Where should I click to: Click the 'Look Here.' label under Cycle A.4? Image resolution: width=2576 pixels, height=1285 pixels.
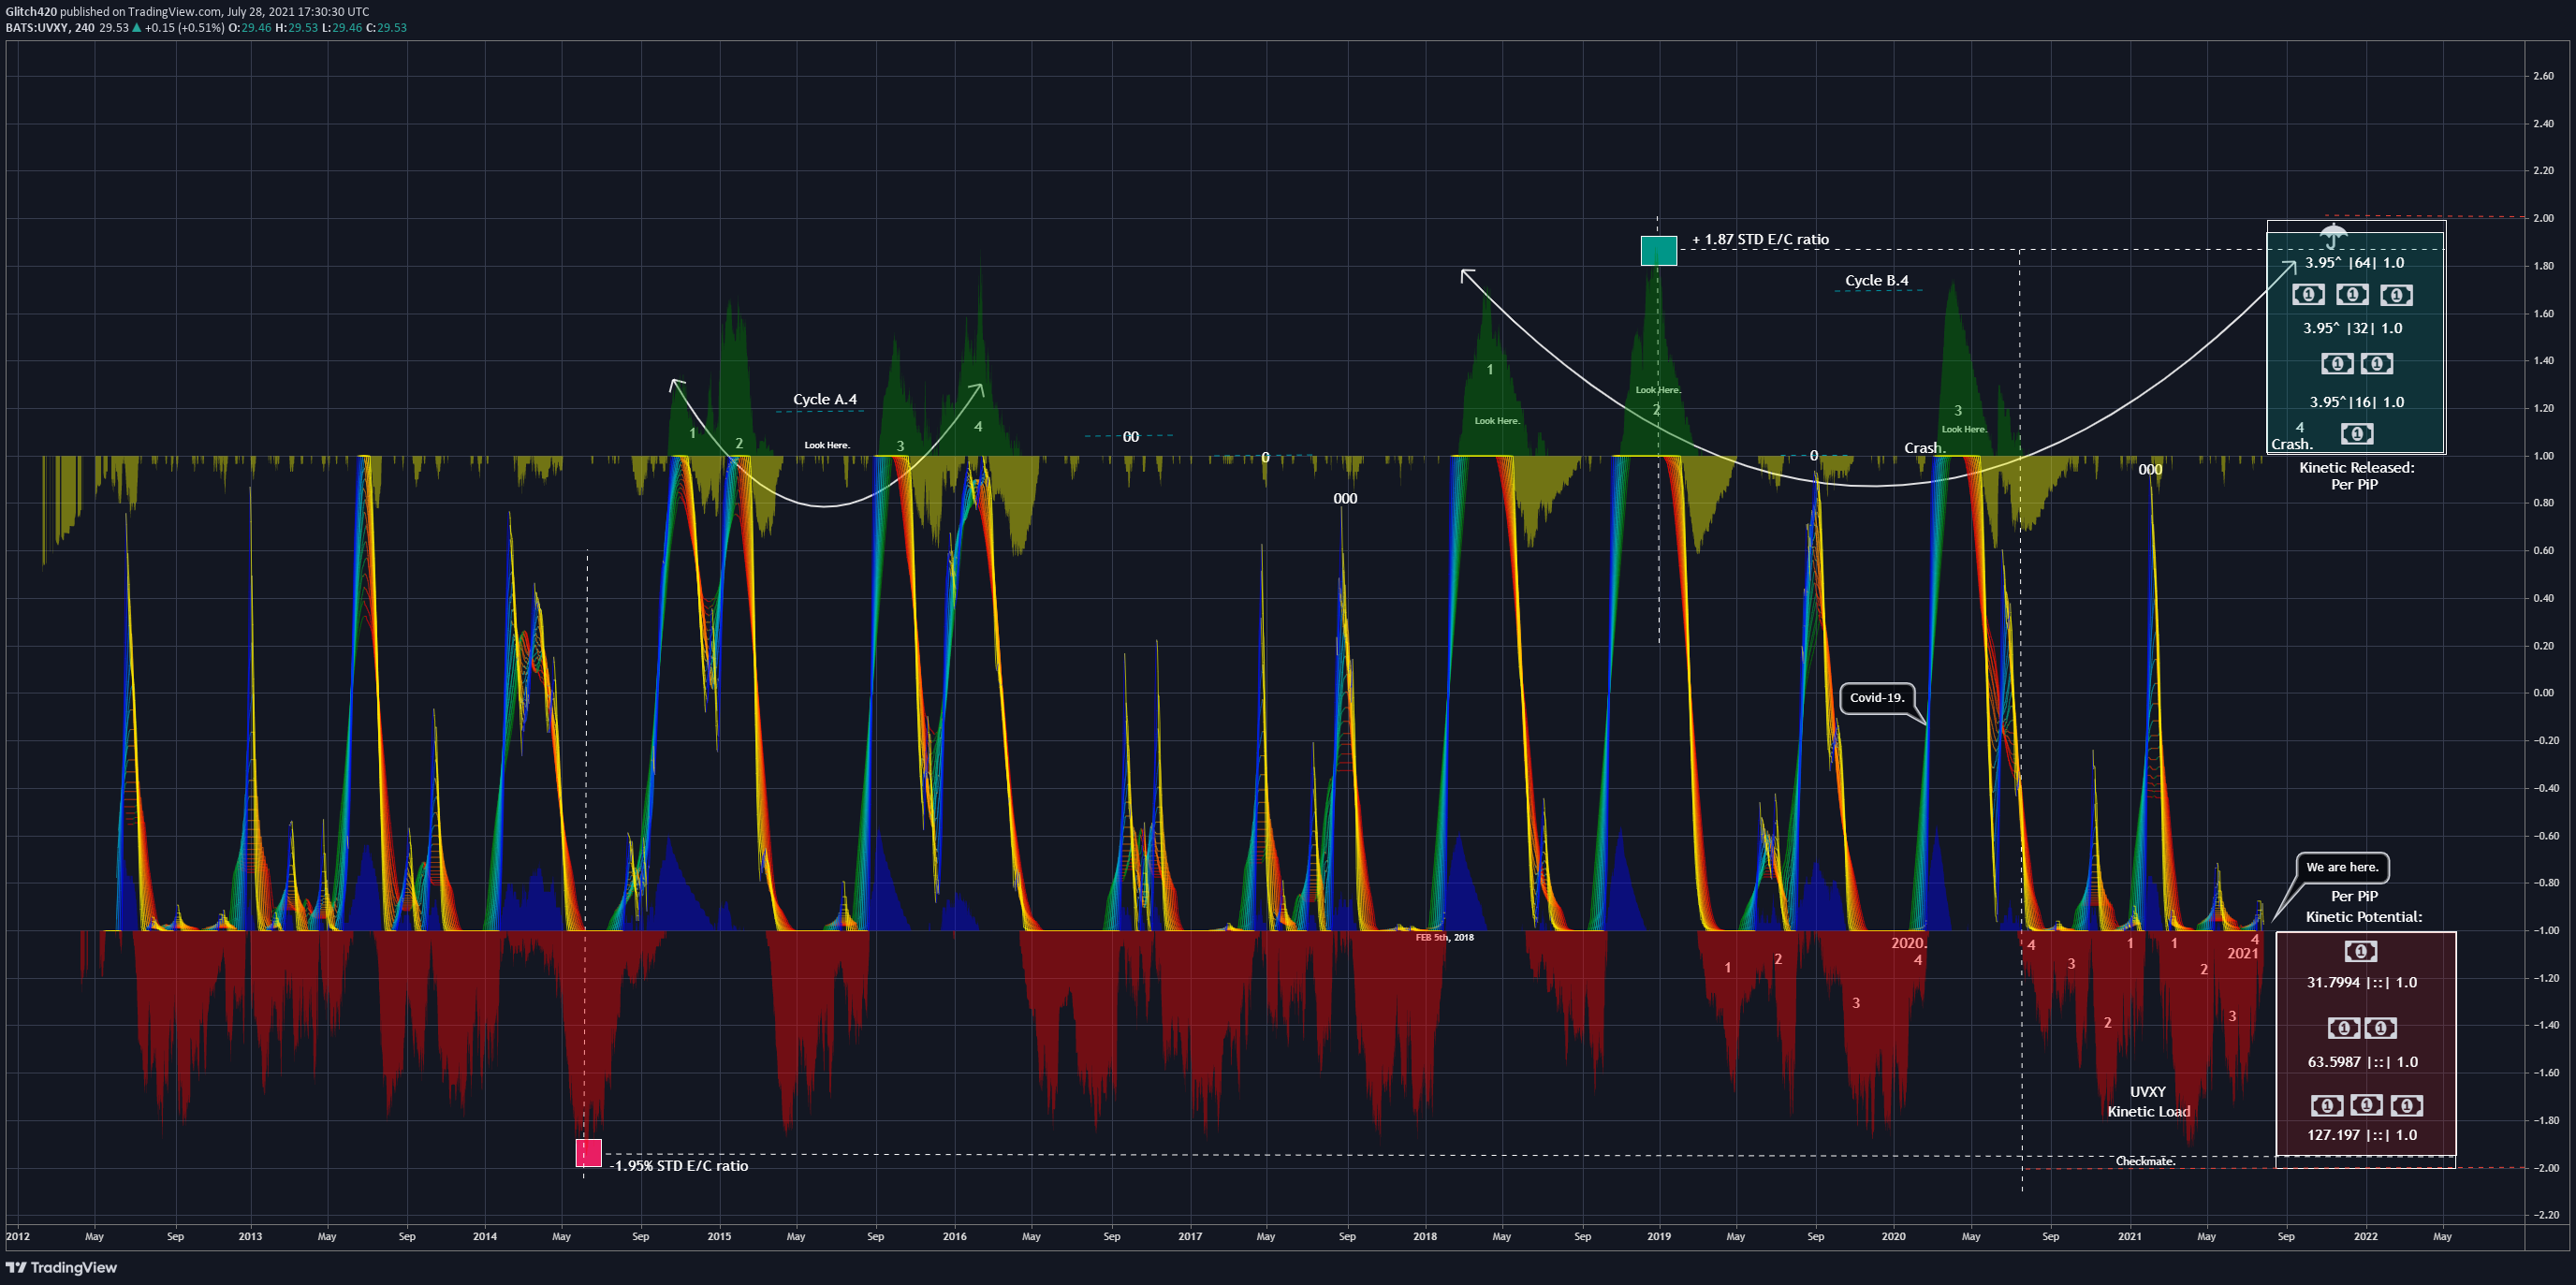tap(827, 446)
